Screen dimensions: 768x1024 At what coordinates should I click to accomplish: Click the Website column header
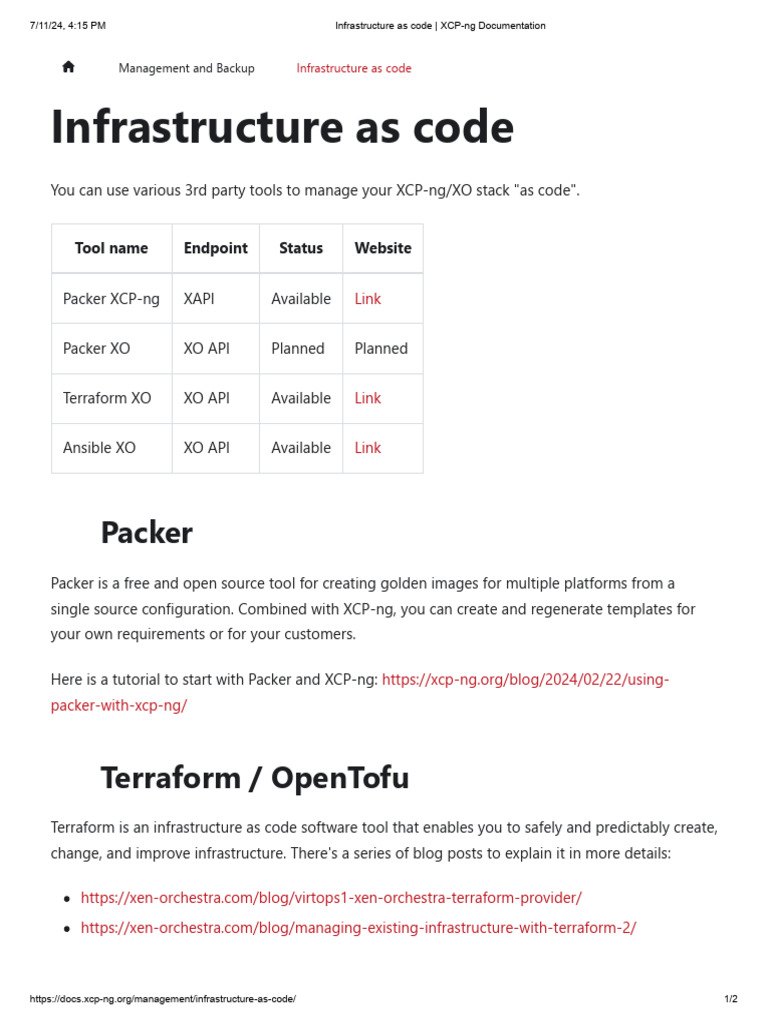(382, 248)
